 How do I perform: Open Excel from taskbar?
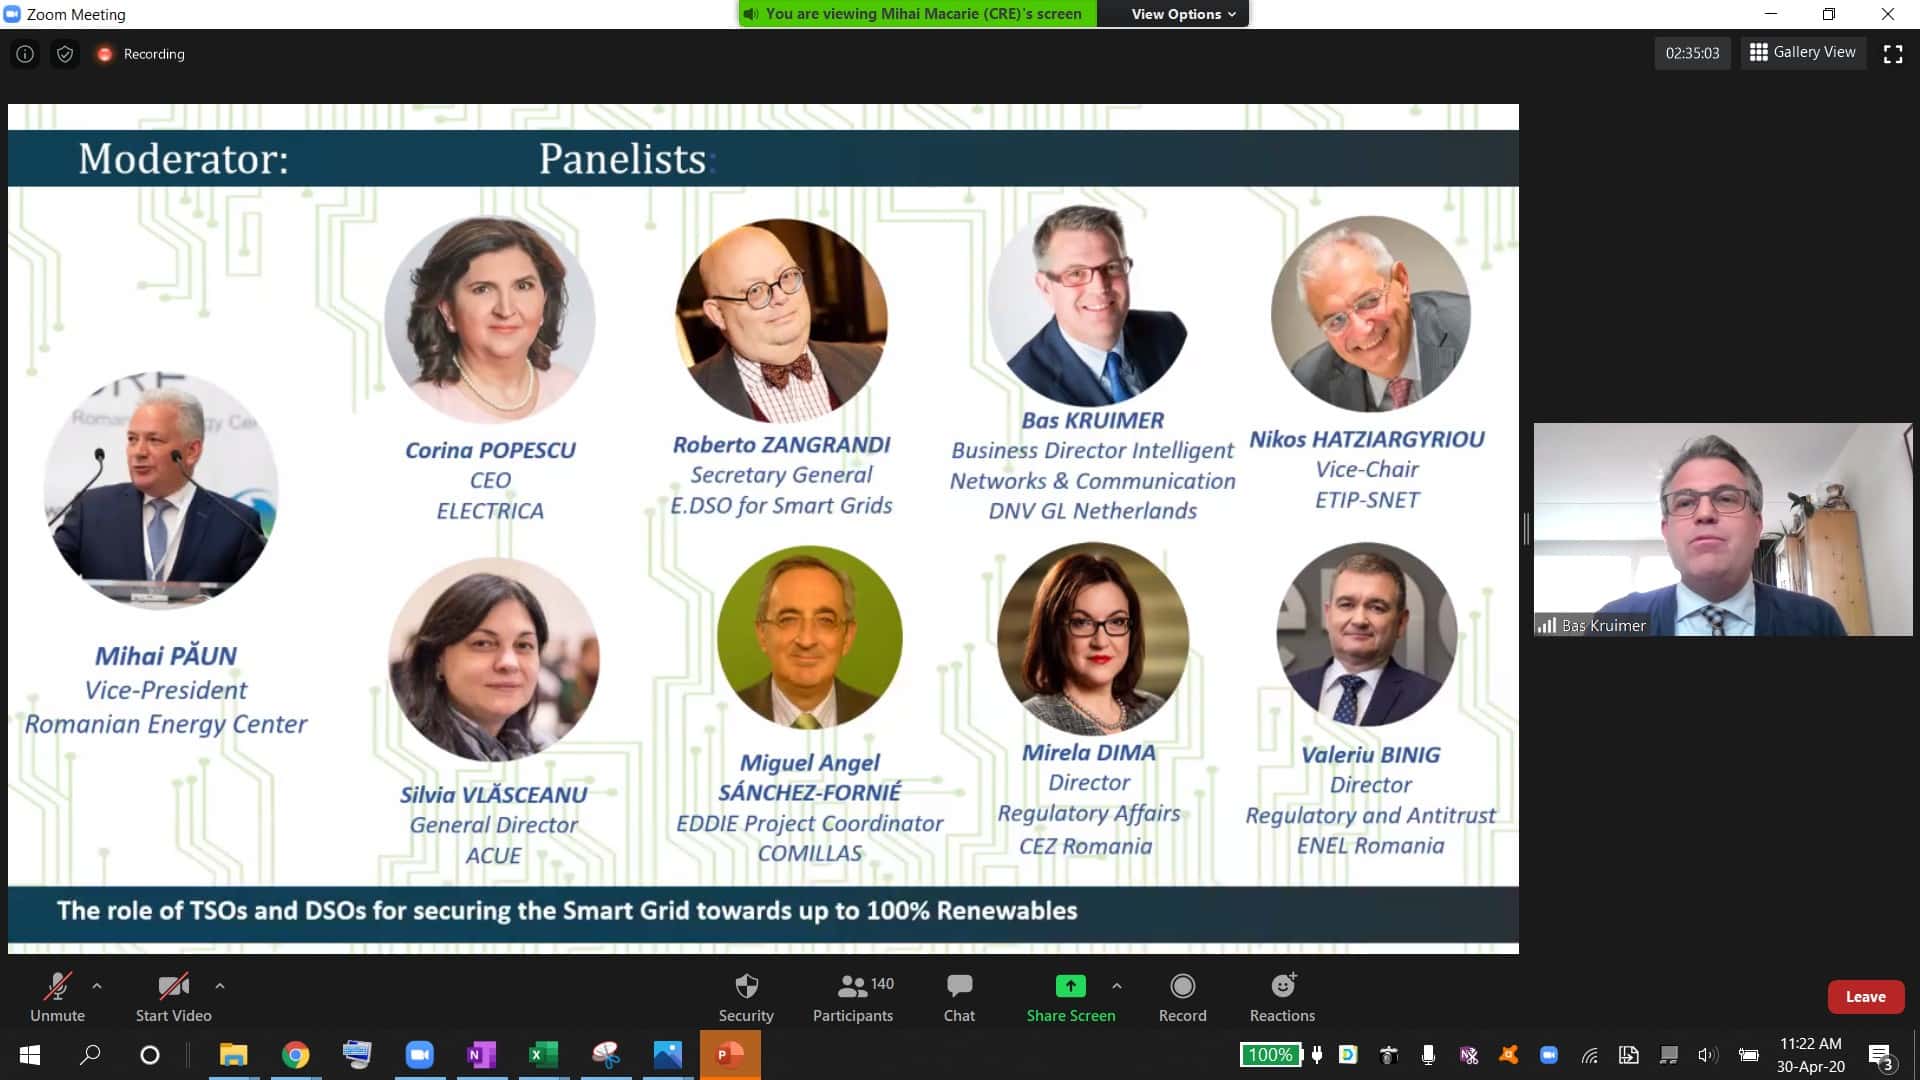(543, 1055)
